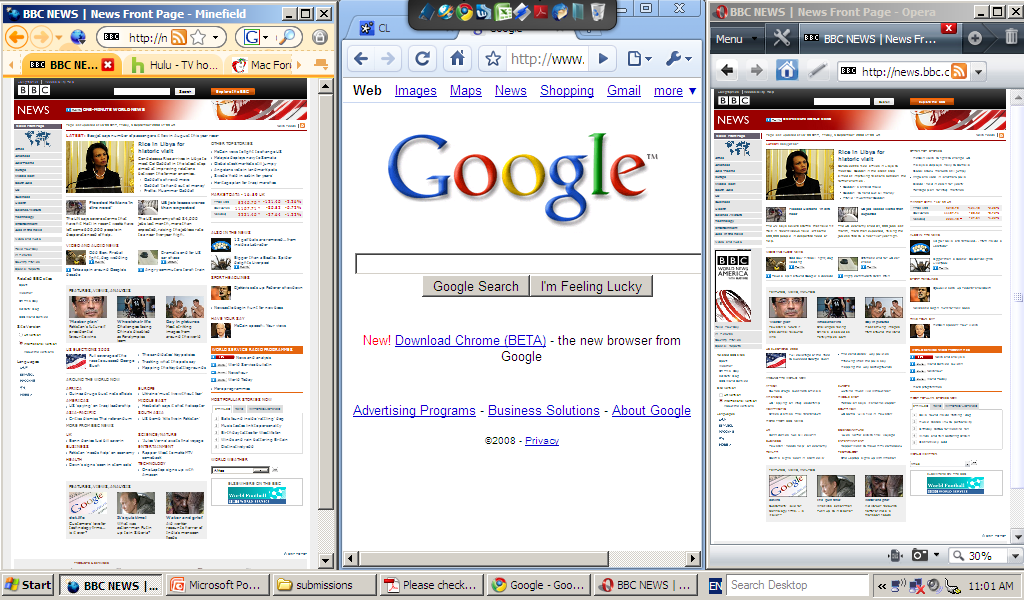Viewport: 1024px width, 600px height.
Task: Switch to the Hulu - TV tab
Action: tap(174, 65)
